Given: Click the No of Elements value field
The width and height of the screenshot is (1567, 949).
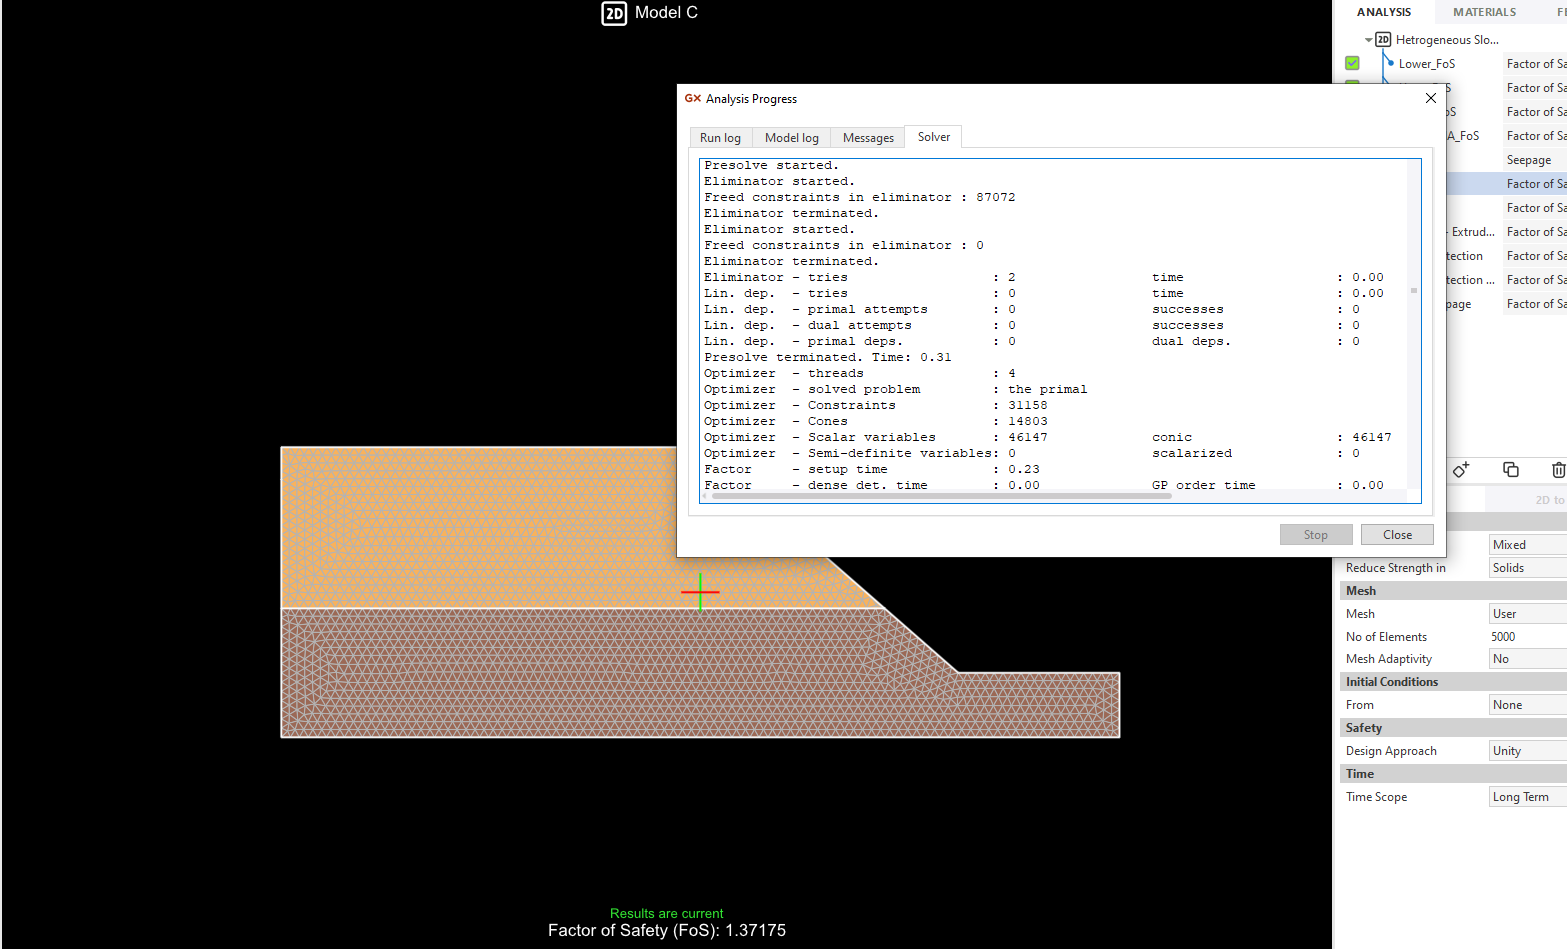Looking at the screenshot, I should [x=1526, y=637].
